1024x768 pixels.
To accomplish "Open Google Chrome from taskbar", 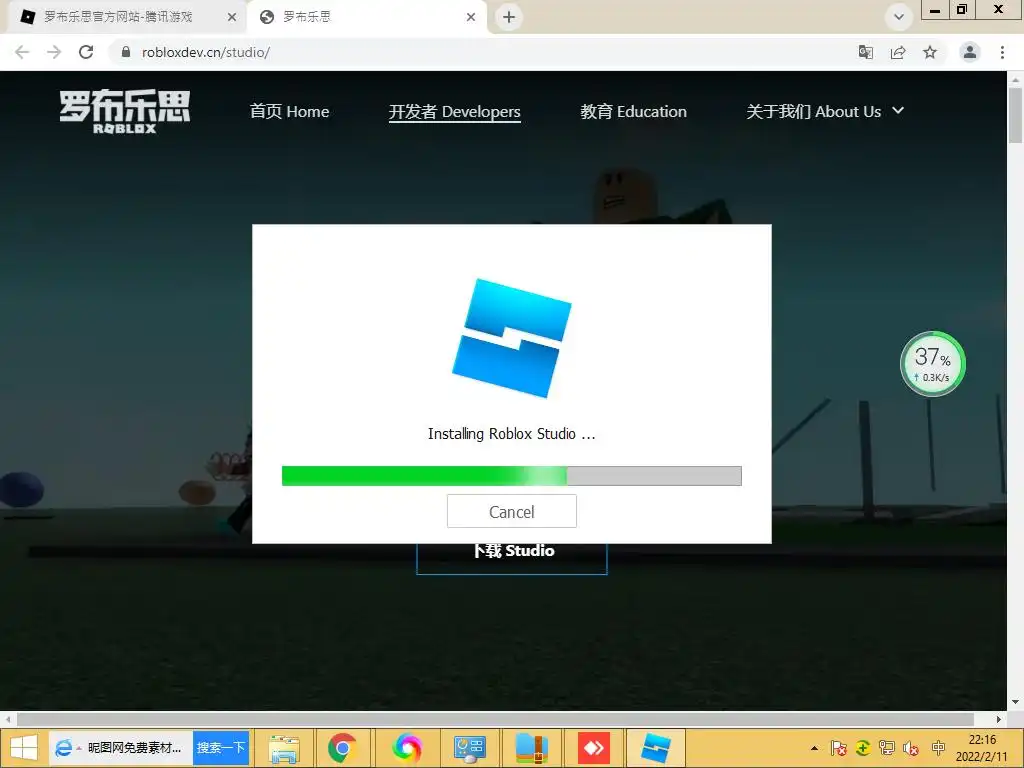I will pyautogui.click(x=343, y=748).
